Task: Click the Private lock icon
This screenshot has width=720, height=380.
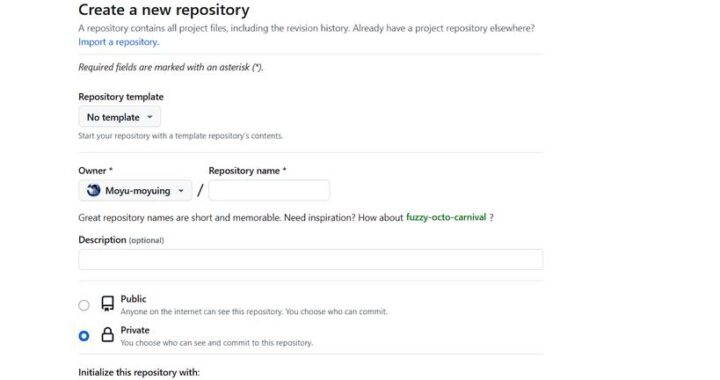Action: click(107, 335)
